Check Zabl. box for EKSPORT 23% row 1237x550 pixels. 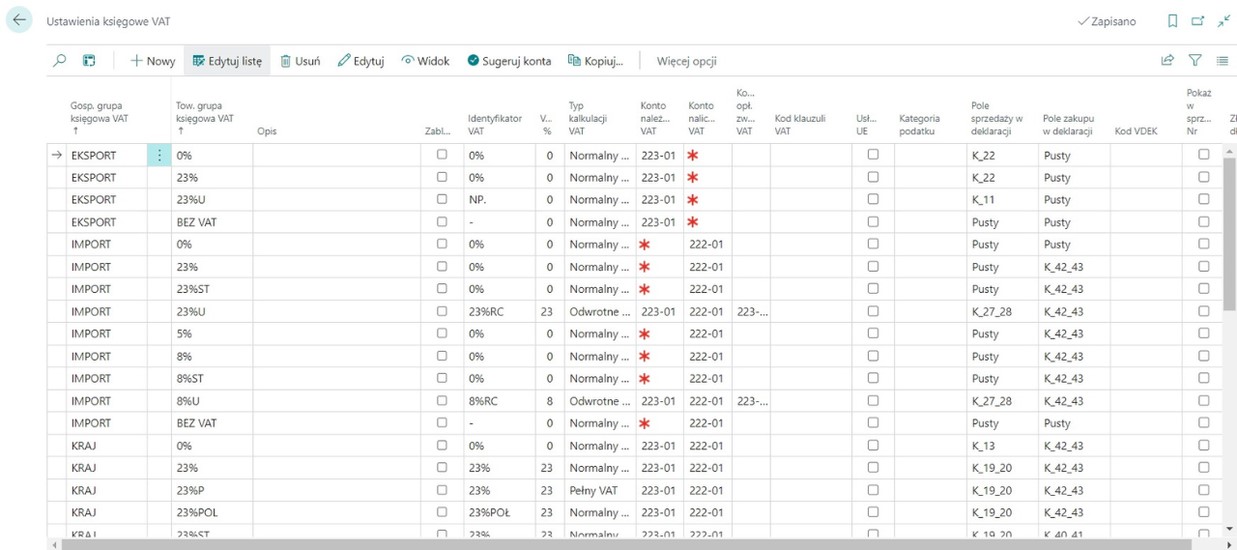[x=442, y=177]
